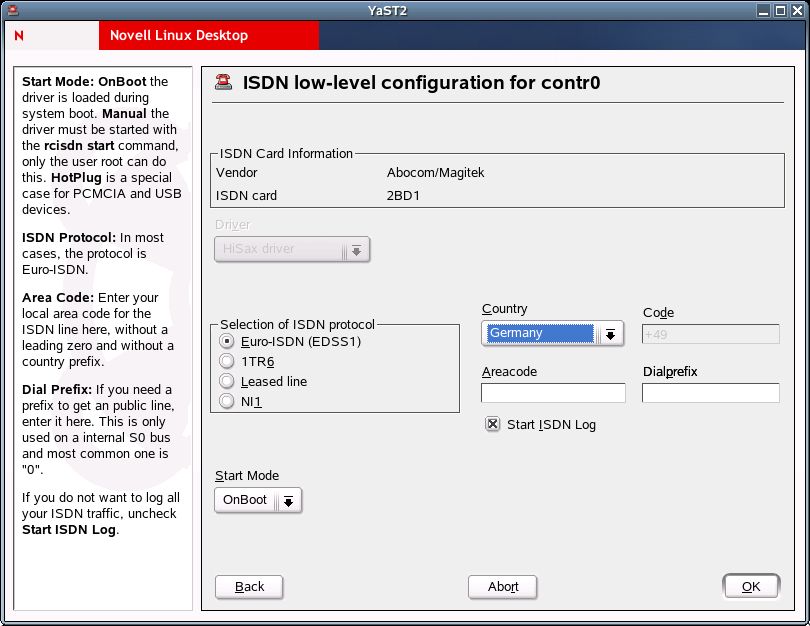810x626 pixels.
Task: Click the Abort button
Action: click(x=503, y=587)
